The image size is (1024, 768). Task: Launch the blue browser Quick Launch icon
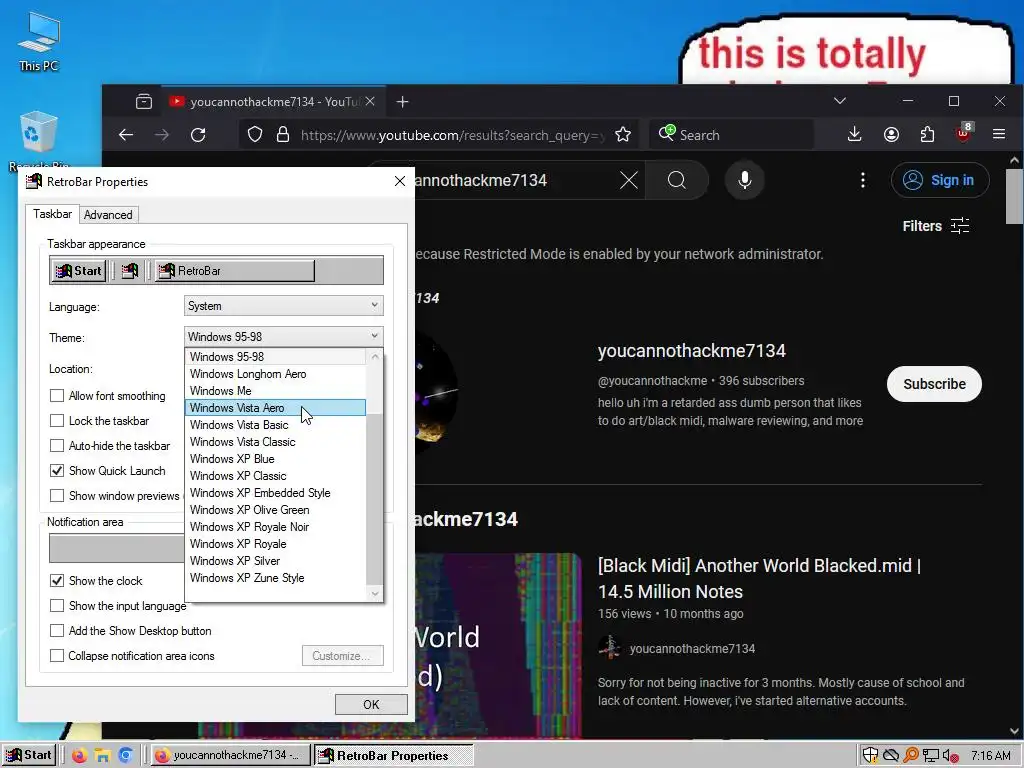coord(125,756)
